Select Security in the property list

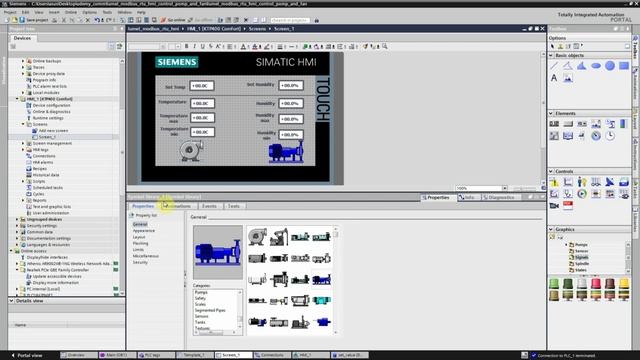(x=140, y=262)
